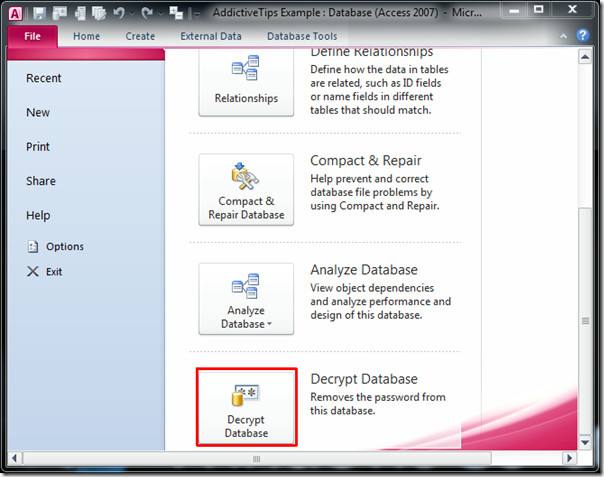Select New in the backstage menu
This screenshot has height=477, width=604.
pyautogui.click(x=38, y=113)
